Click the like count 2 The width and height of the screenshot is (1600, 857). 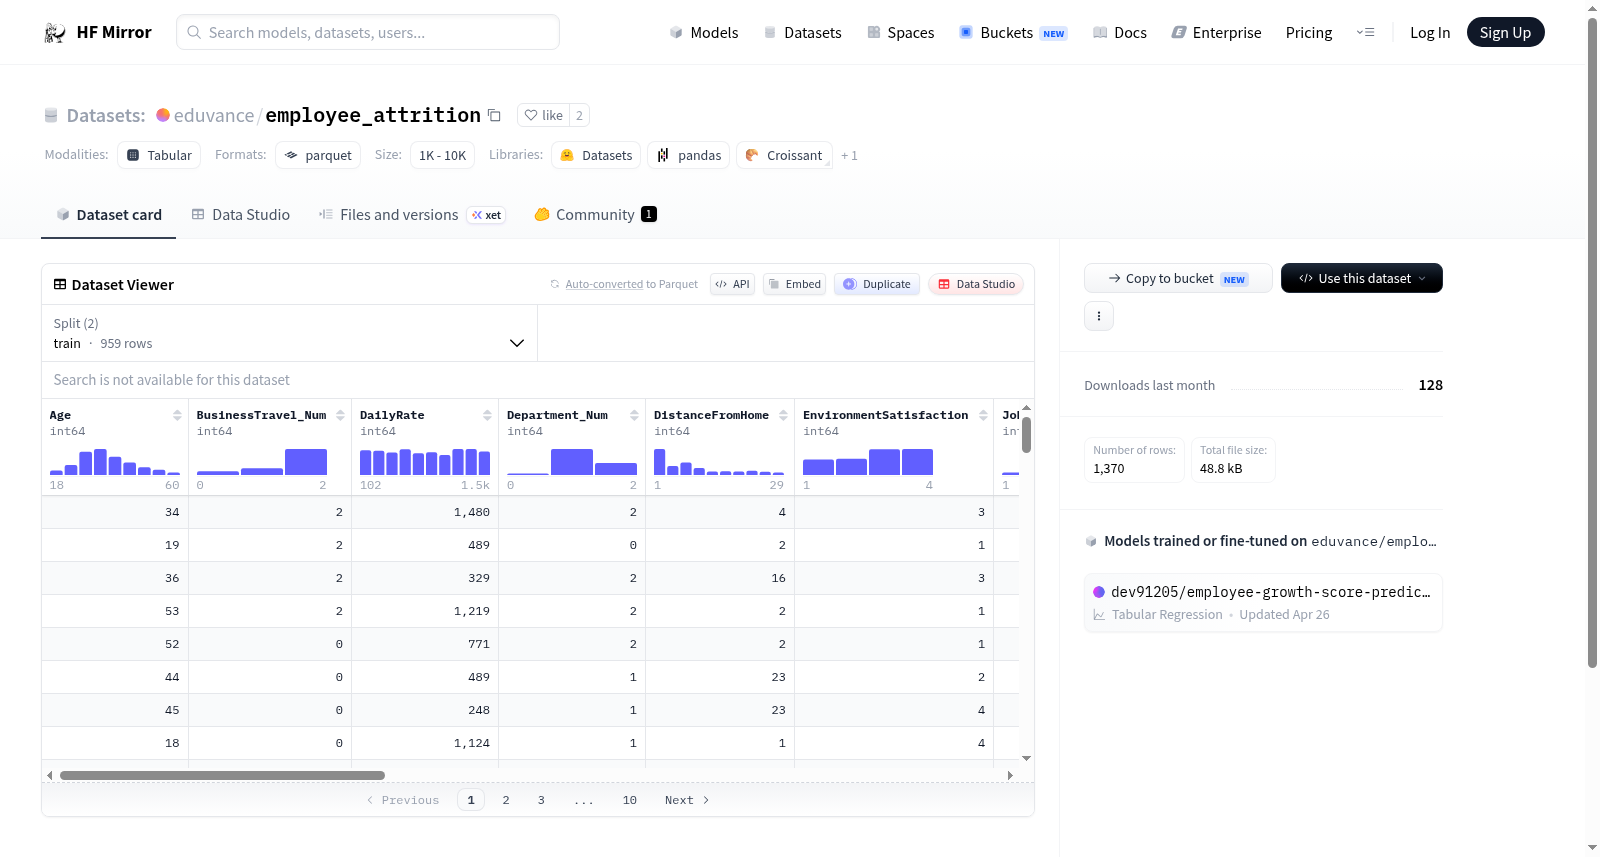coord(579,115)
